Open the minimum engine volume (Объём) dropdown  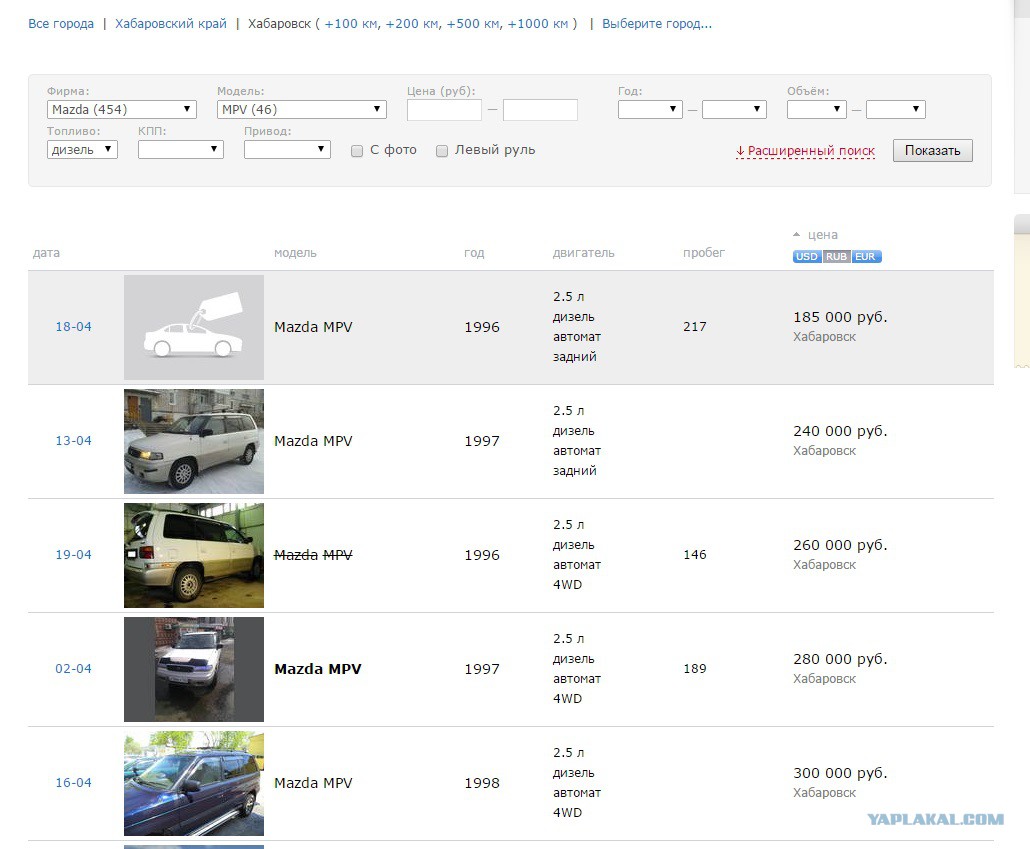point(817,109)
